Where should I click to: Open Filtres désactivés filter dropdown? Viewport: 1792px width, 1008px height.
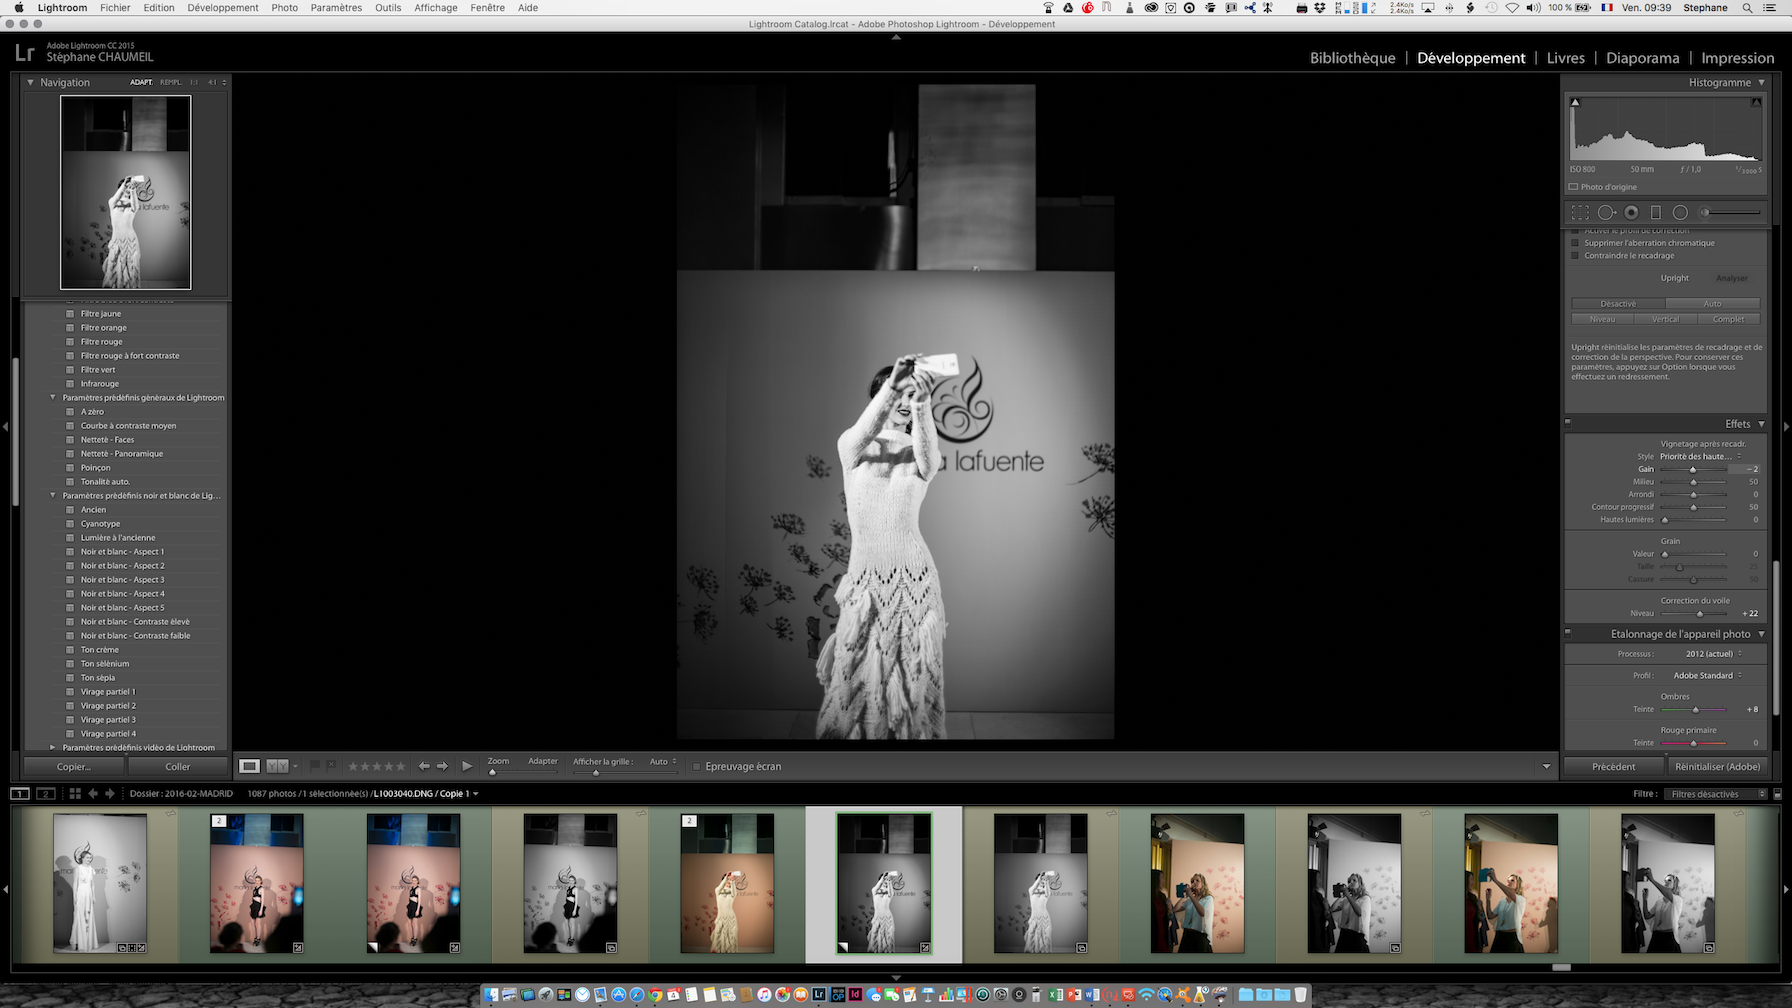(1715, 794)
